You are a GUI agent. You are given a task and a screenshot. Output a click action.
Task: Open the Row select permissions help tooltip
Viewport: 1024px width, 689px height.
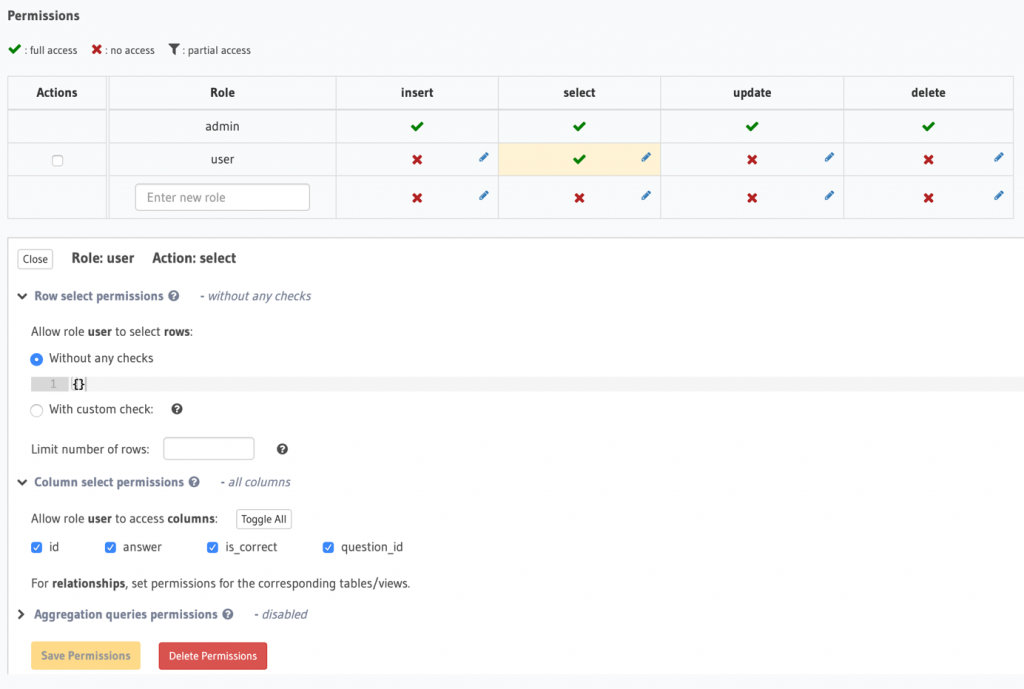click(175, 296)
